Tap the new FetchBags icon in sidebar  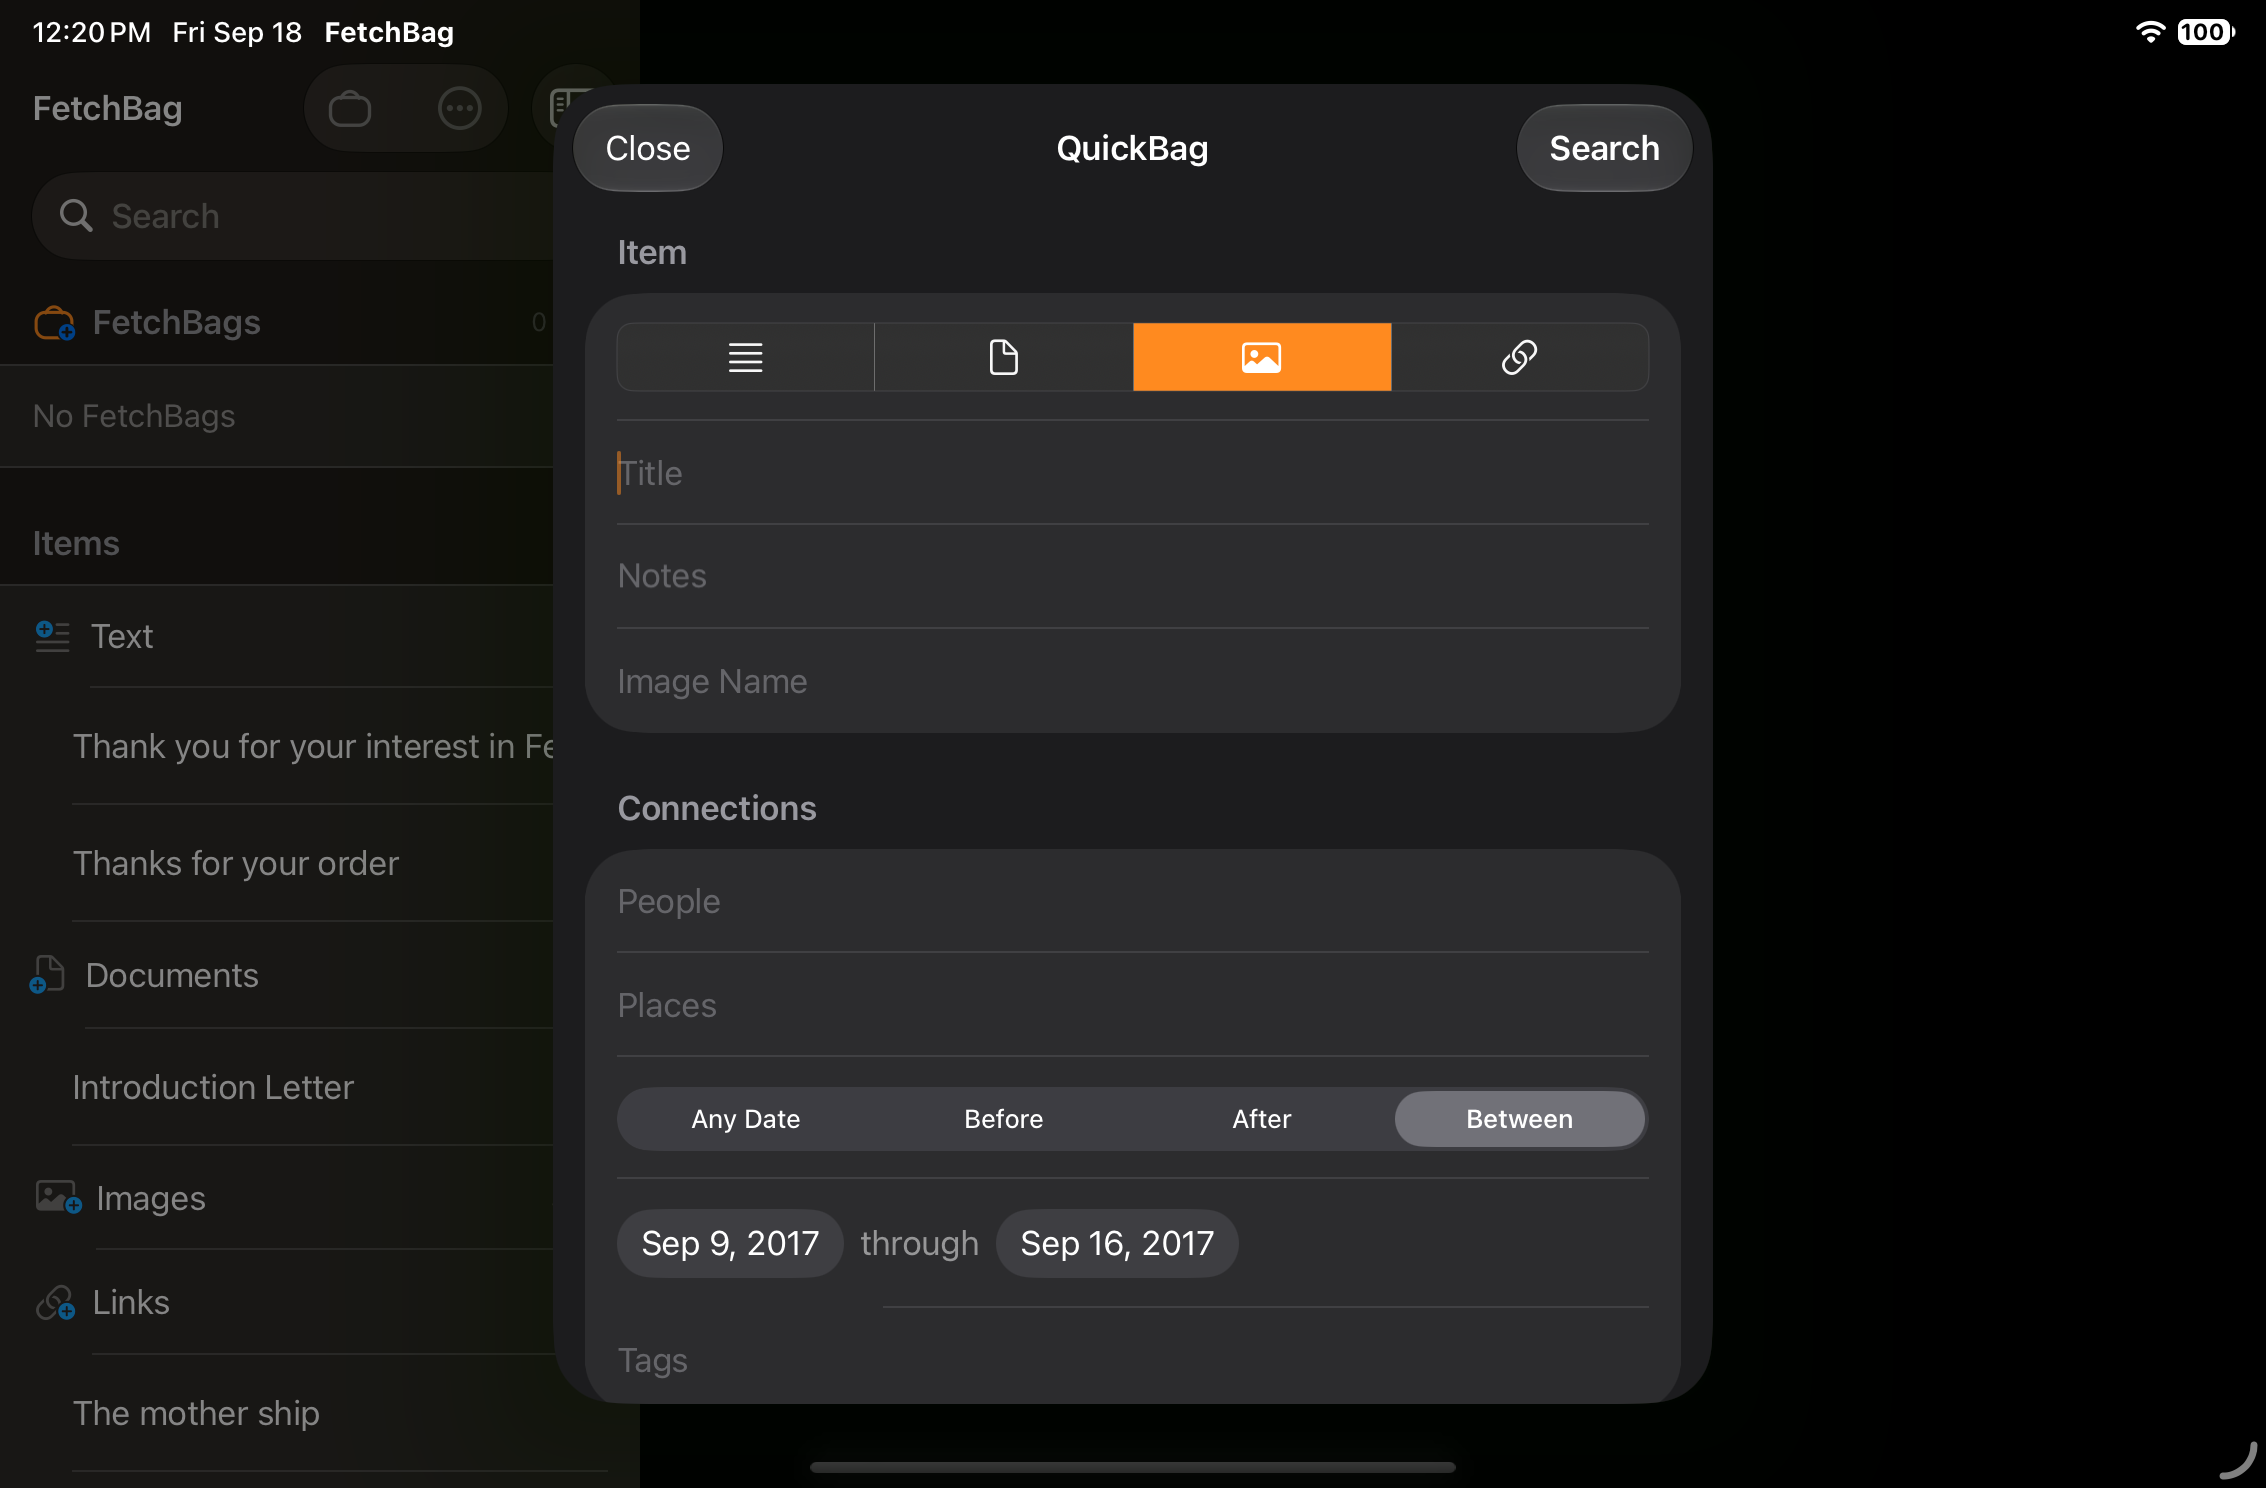(54, 323)
